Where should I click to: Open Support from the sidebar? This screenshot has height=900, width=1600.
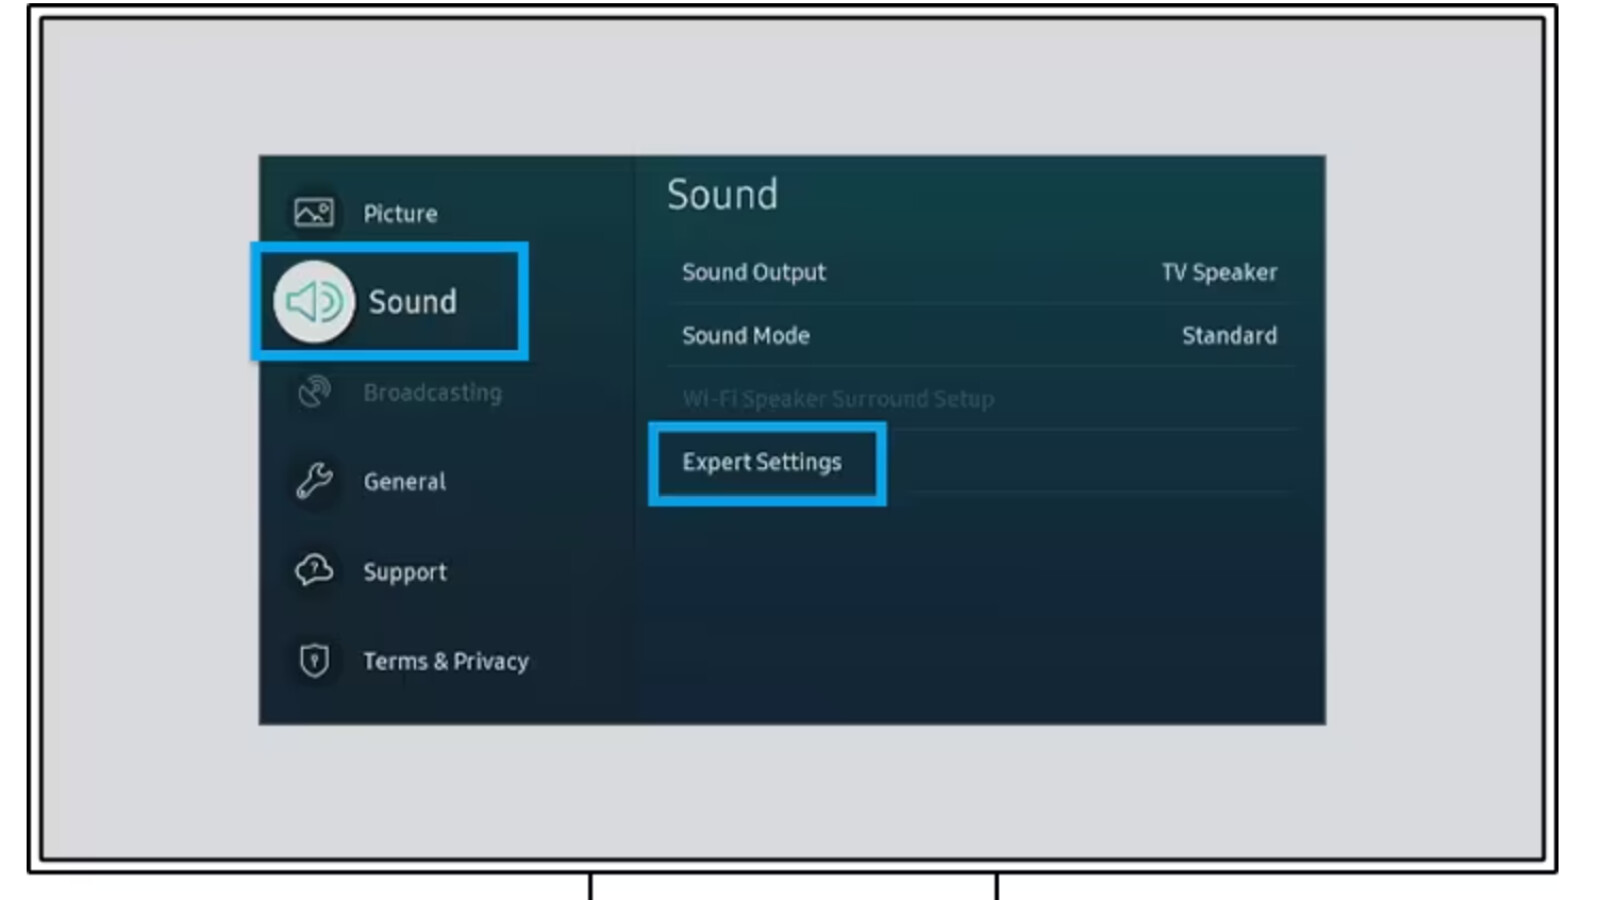click(x=404, y=571)
